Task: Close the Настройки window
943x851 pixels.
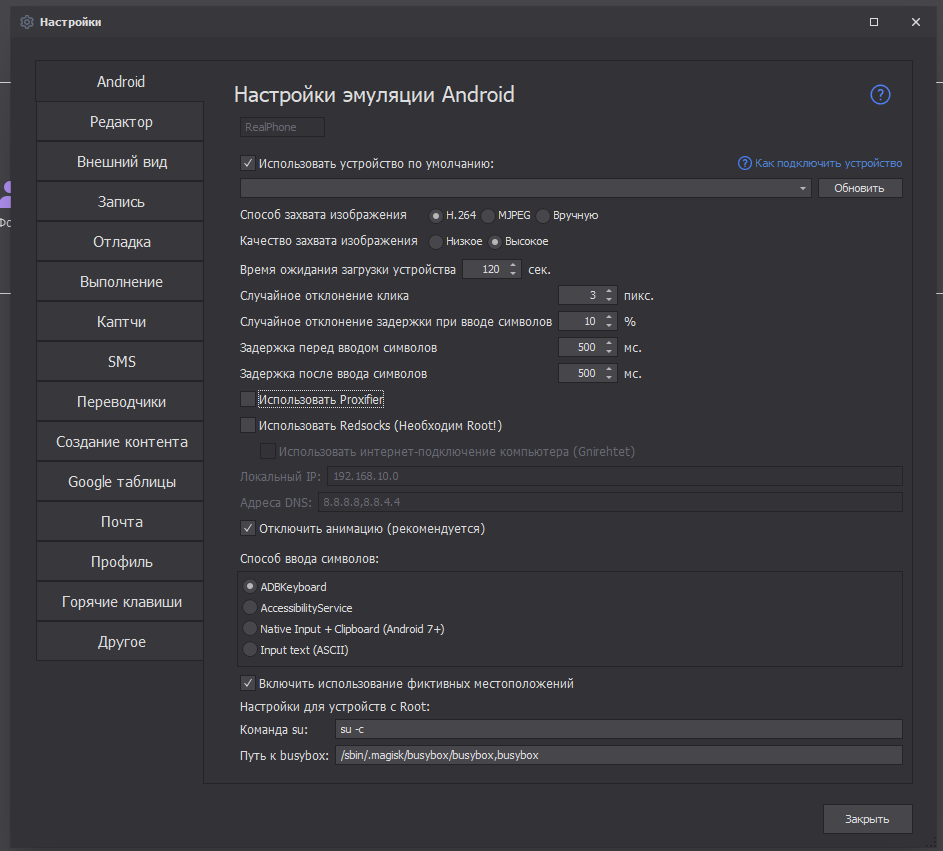Action: tap(915, 22)
